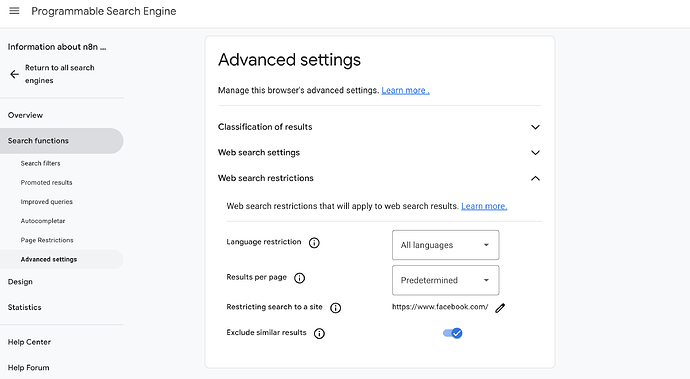Open Search filters sub-item
The height and width of the screenshot is (379, 690).
click(x=40, y=163)
